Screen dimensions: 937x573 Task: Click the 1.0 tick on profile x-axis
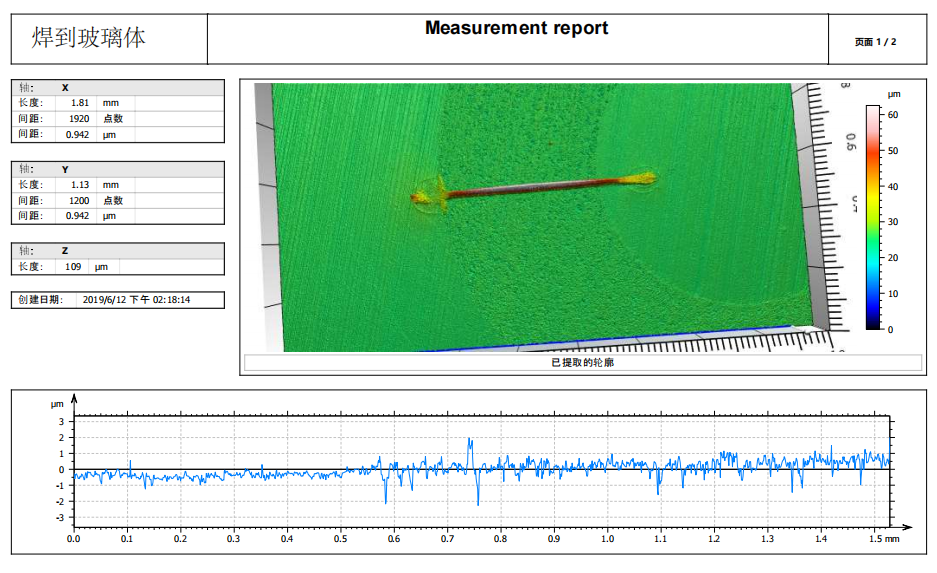607,539
